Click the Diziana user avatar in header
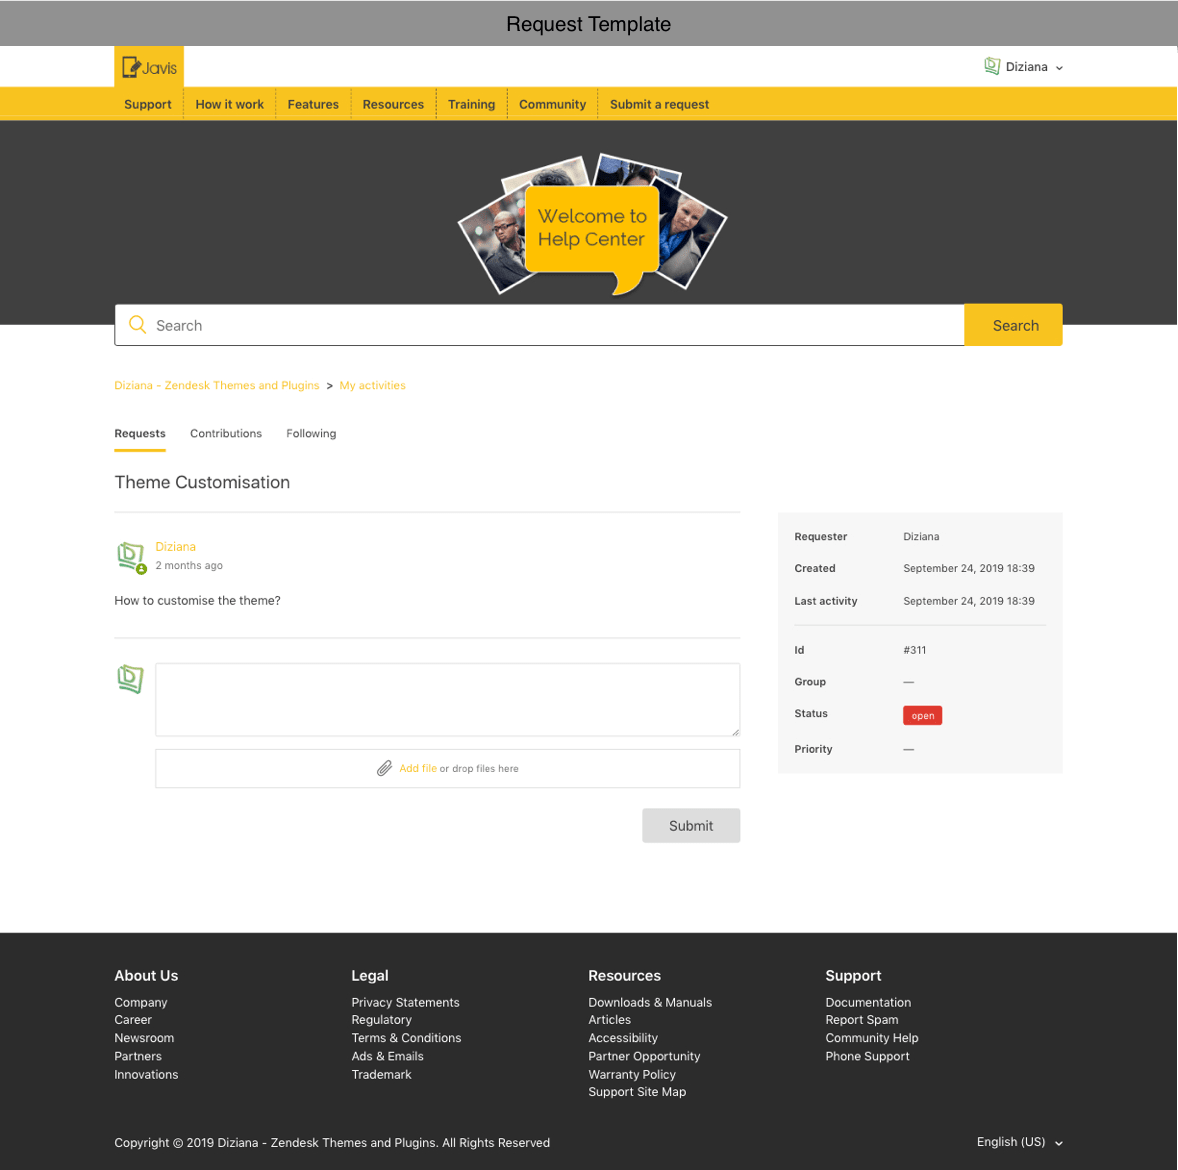This screenshot has width=1178, height=1170. [x=991, y=66]
